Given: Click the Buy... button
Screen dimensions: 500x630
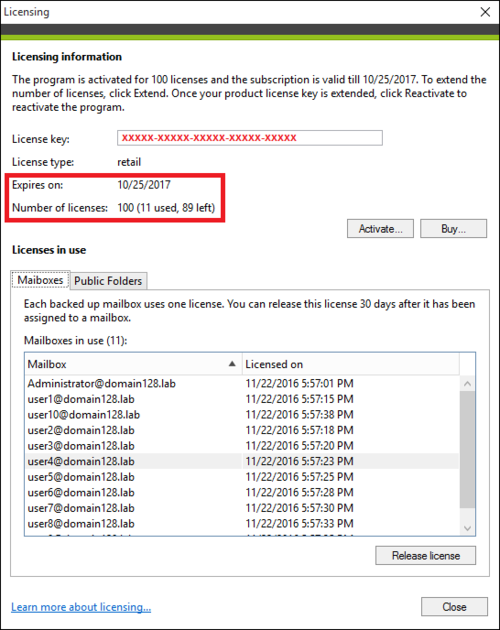Looking at the screenshot, I should pyautogui.click(x=453, y=229).
